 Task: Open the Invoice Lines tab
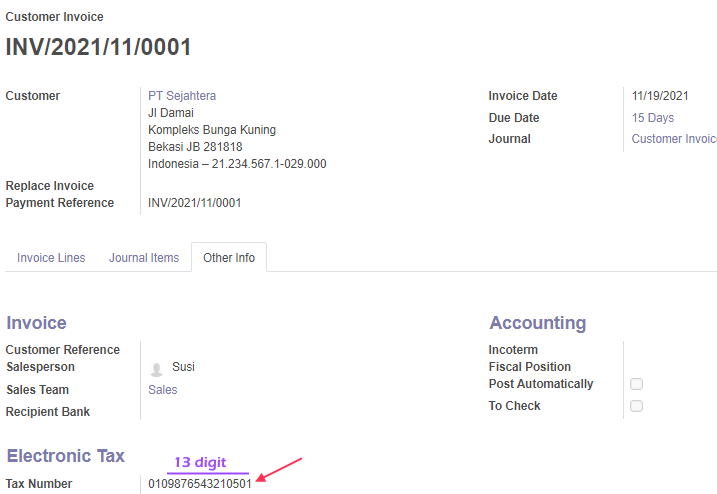click(x=51, y=258)
